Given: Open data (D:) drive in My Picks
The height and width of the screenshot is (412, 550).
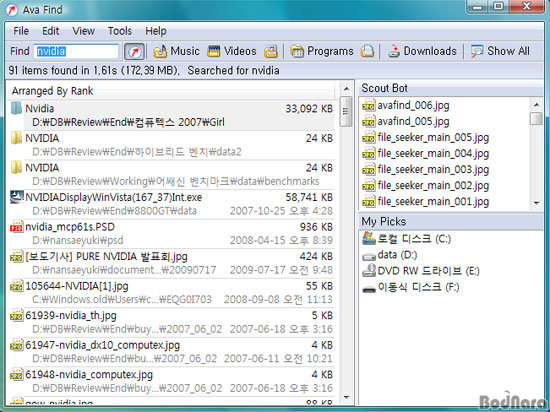Looking at the screenshot, I should pyautogui.click(x=389, y=255).
